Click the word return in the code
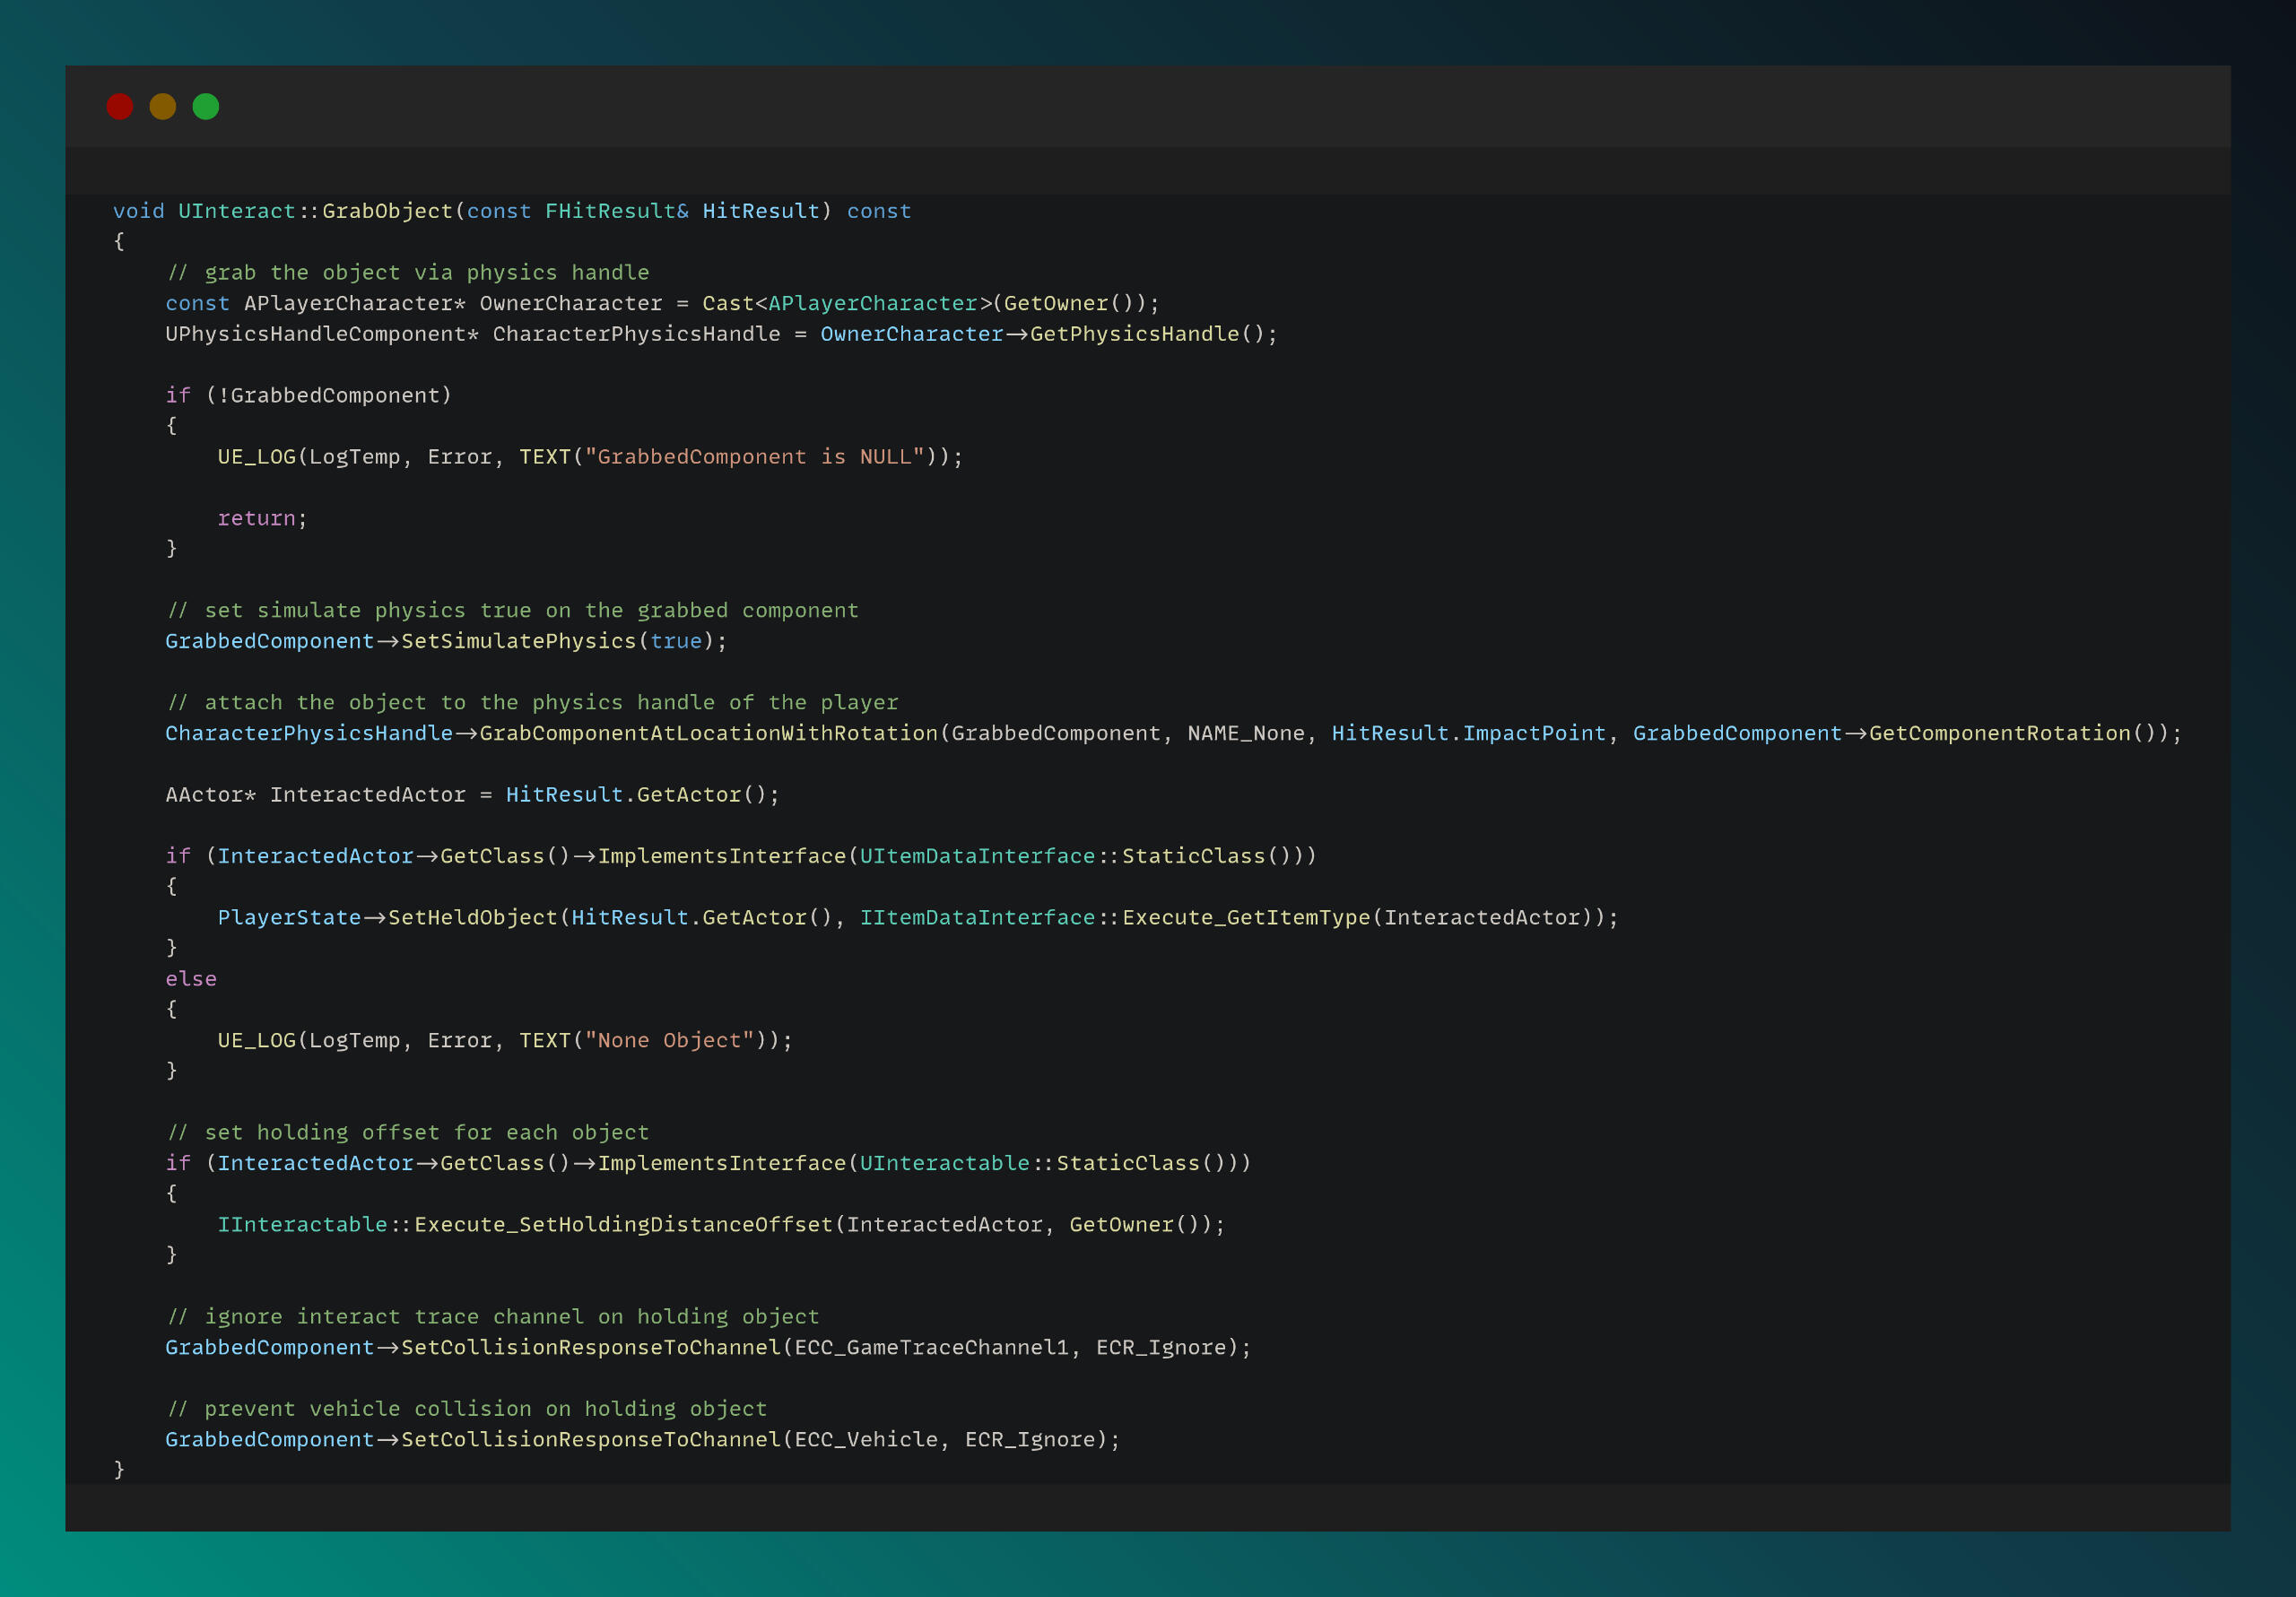The width and height of the screenshot is (2296, 1597). (x=256, y=518)
